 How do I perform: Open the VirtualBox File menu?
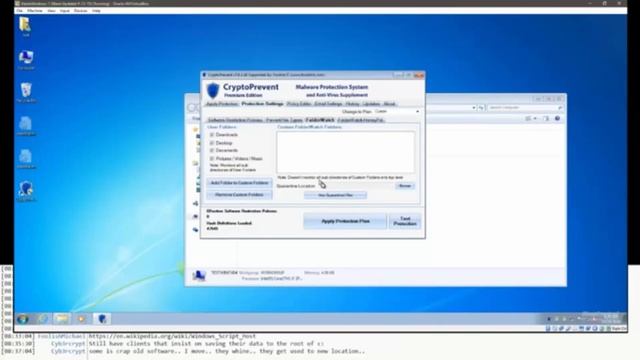(19, 11)
